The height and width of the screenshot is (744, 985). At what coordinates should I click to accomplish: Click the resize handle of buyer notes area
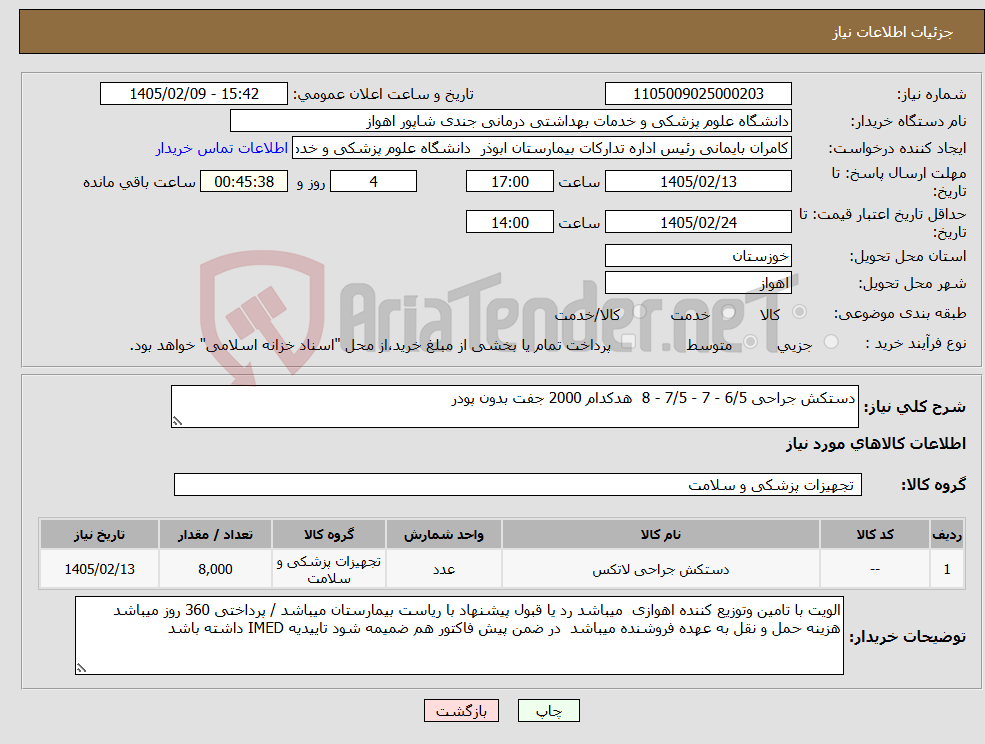coord(81,669)
